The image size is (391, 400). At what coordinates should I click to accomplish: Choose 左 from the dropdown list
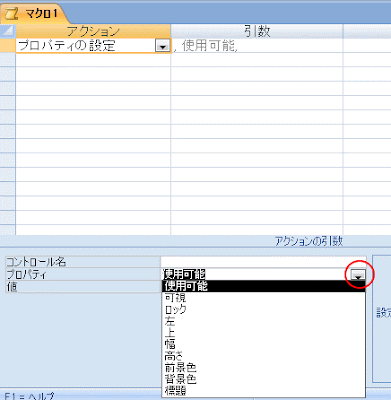point(263,321)
